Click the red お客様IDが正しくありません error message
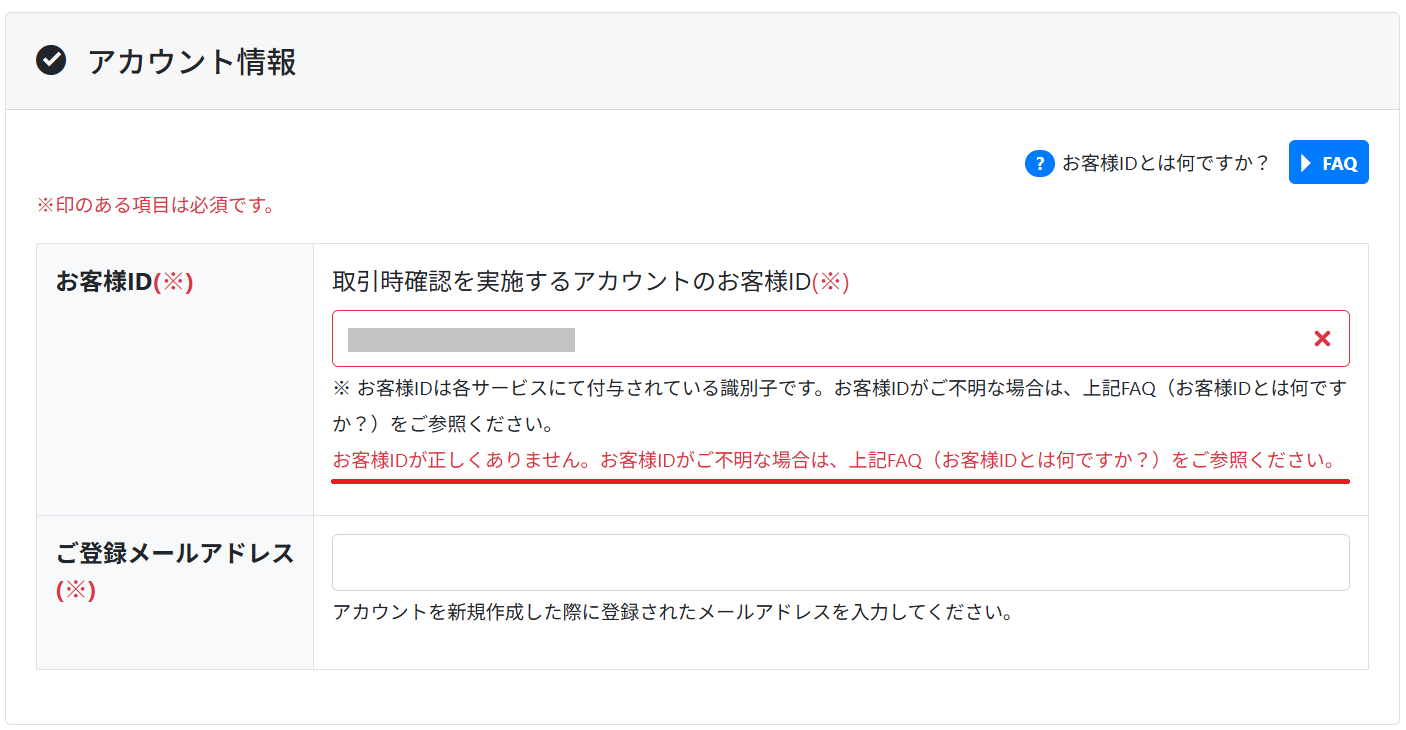The height and width of the screenshot is (730, 1406). (835, 461)
